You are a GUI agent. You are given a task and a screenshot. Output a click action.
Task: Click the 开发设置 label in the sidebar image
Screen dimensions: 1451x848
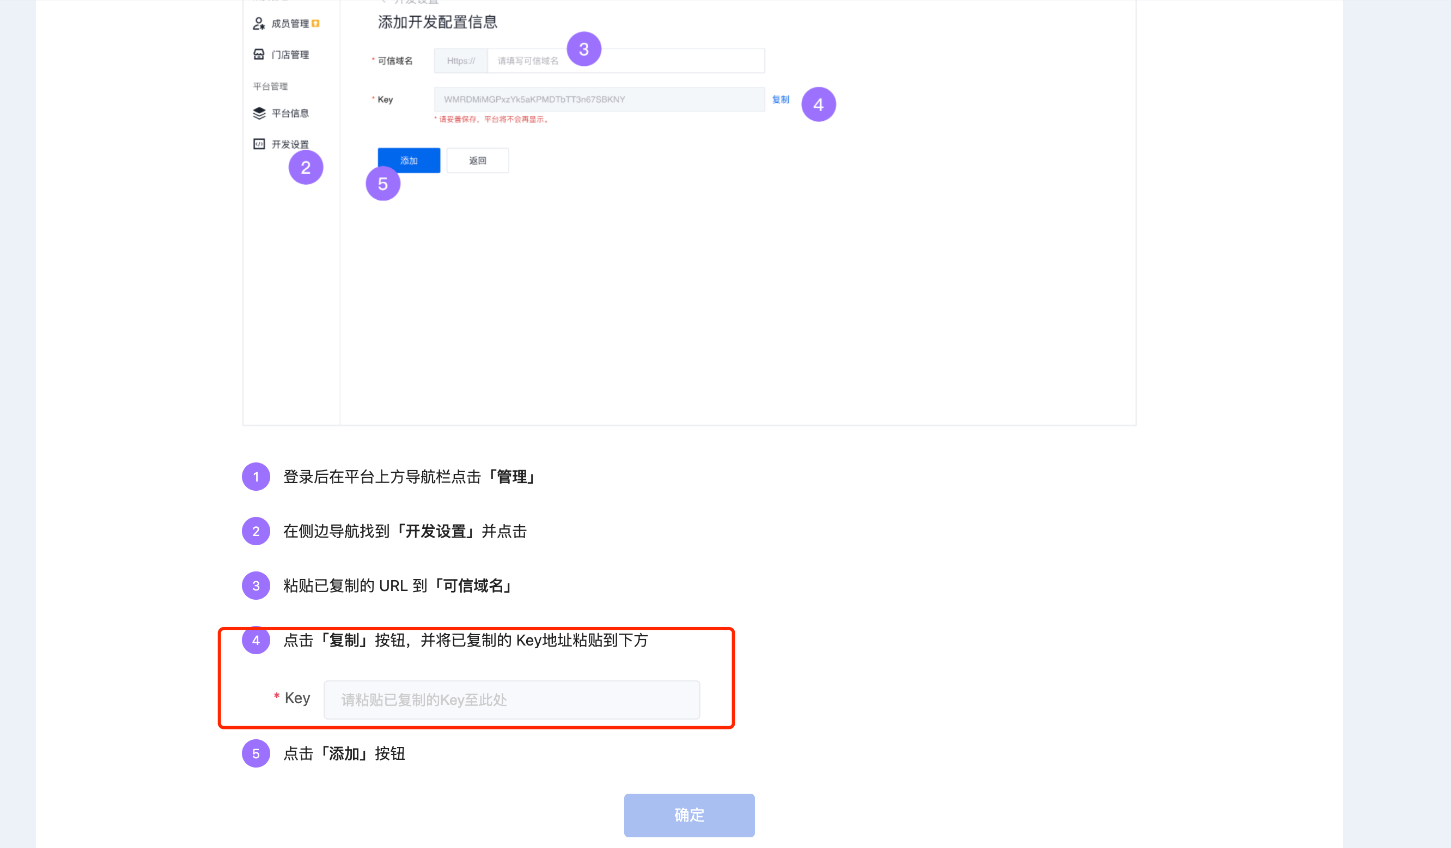pos(290,144)
